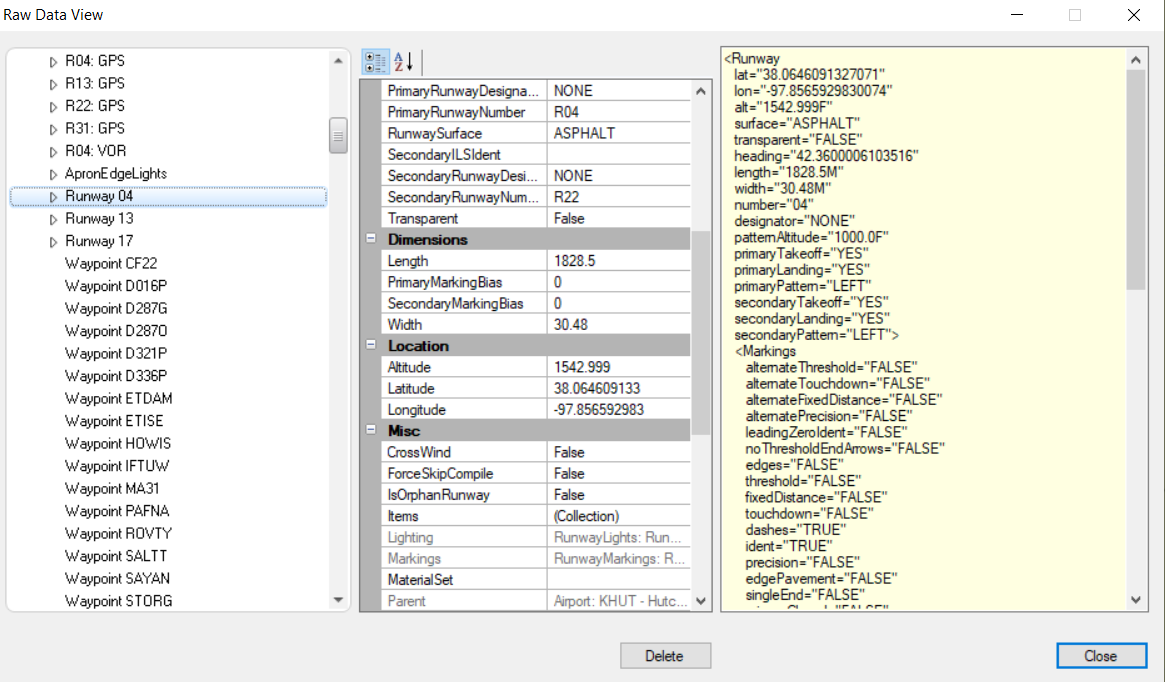
Task: Click the Delete button
Action: point(665,655)
